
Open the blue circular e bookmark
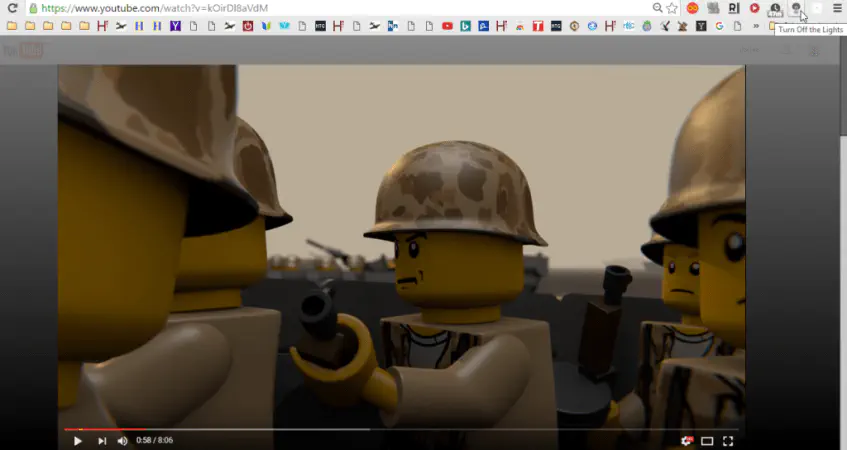click(x=592, y=26)
